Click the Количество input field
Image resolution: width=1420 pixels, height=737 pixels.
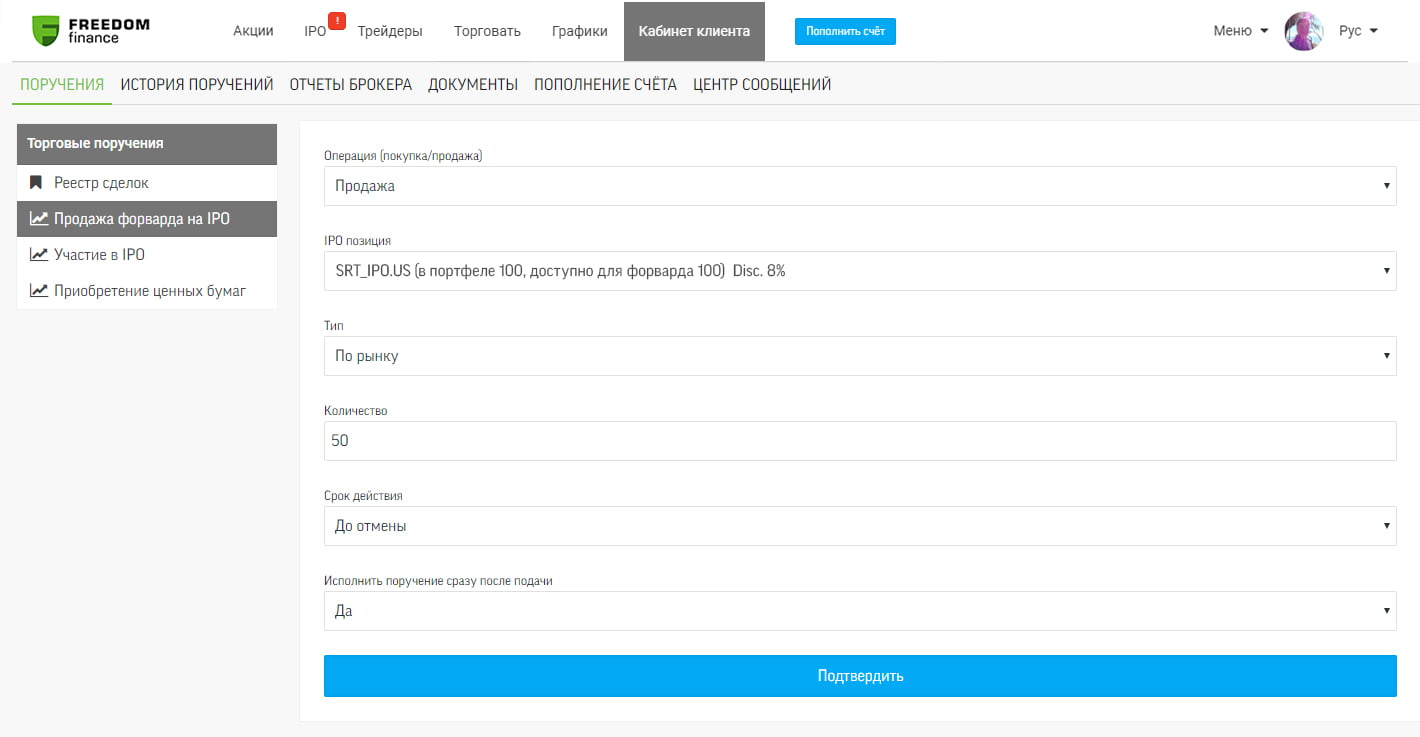859,441
